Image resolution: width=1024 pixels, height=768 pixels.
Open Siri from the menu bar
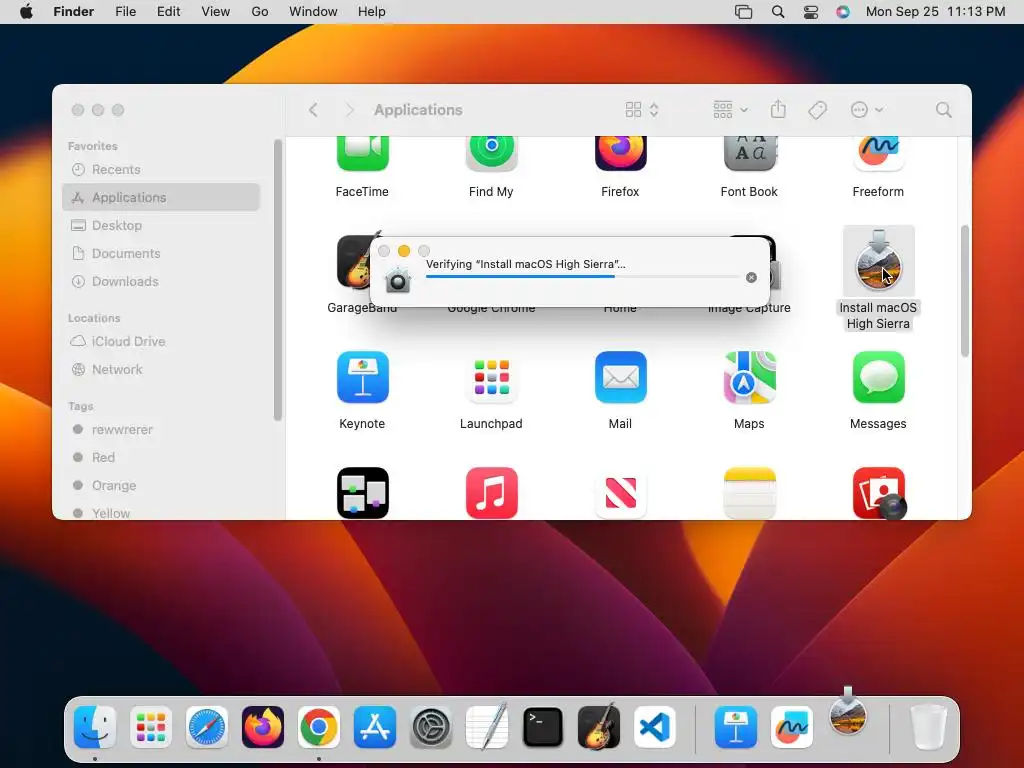[x=843, y=12]
